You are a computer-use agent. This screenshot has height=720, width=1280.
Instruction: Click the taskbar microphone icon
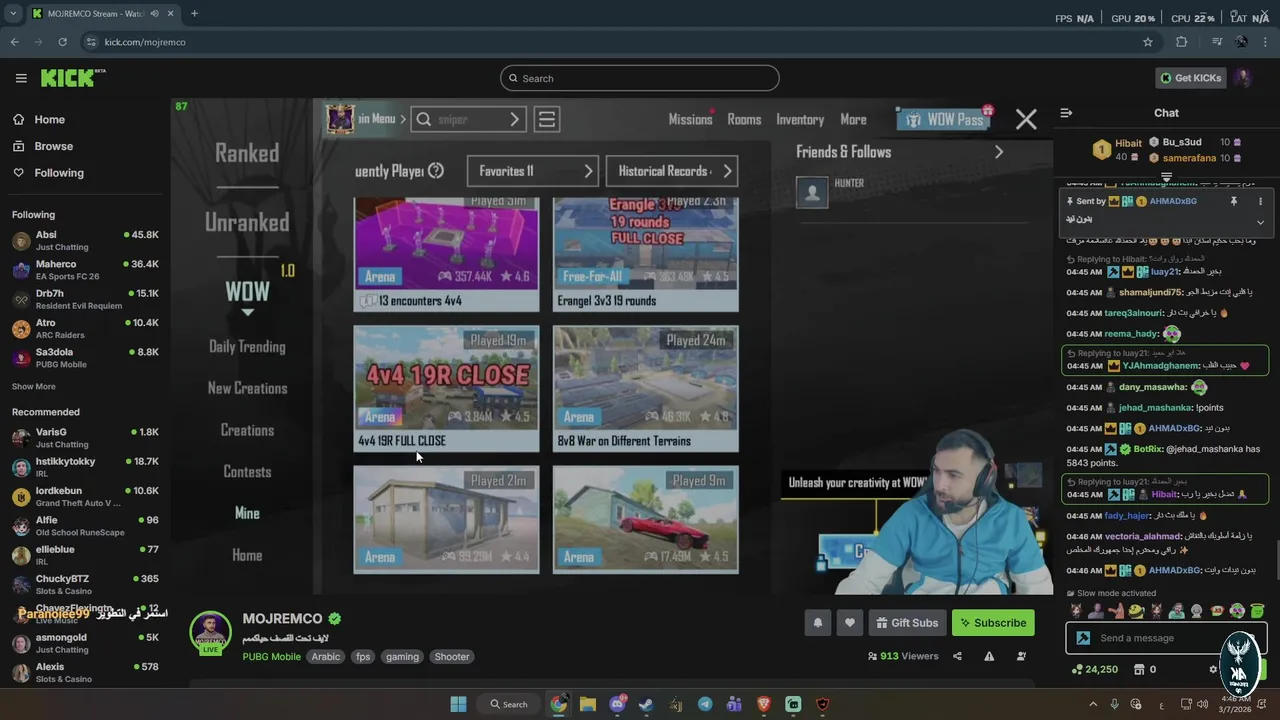[x=1114, y=704]
